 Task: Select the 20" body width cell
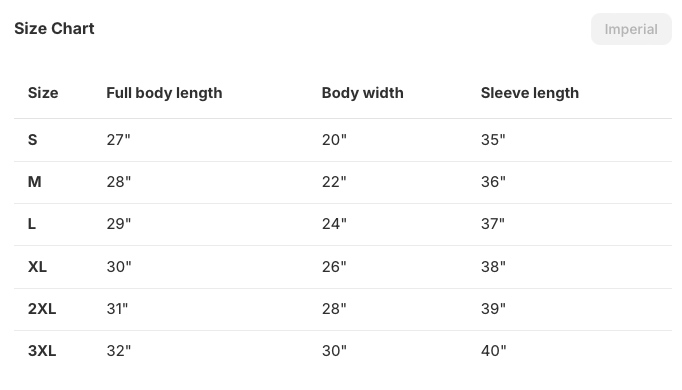[x=334, y=140]
